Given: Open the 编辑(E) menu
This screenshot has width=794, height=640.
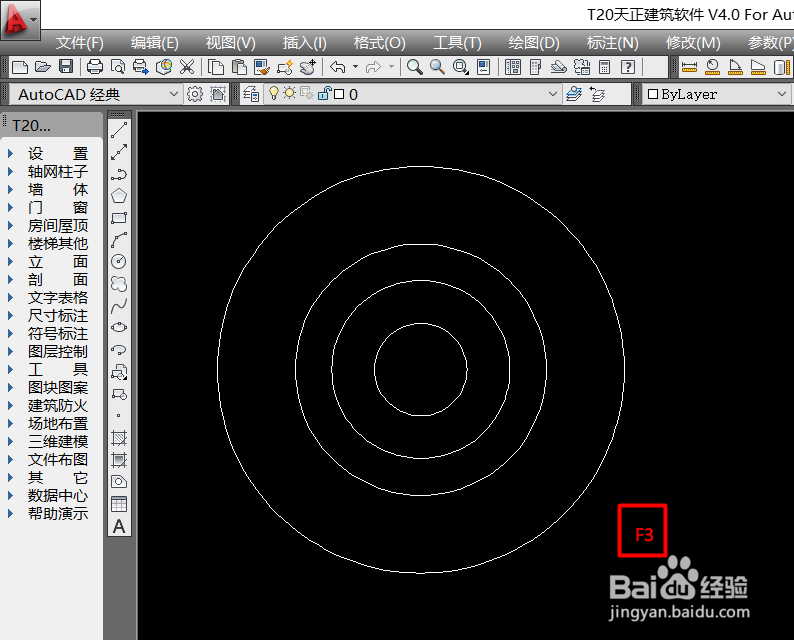Looking at the screenshot, I should tap(154, 43).
